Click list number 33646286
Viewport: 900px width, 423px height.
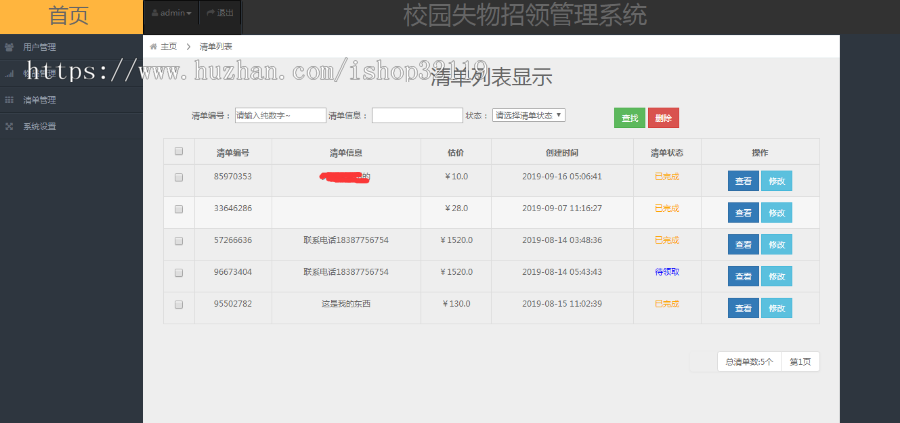click(232, 208)
